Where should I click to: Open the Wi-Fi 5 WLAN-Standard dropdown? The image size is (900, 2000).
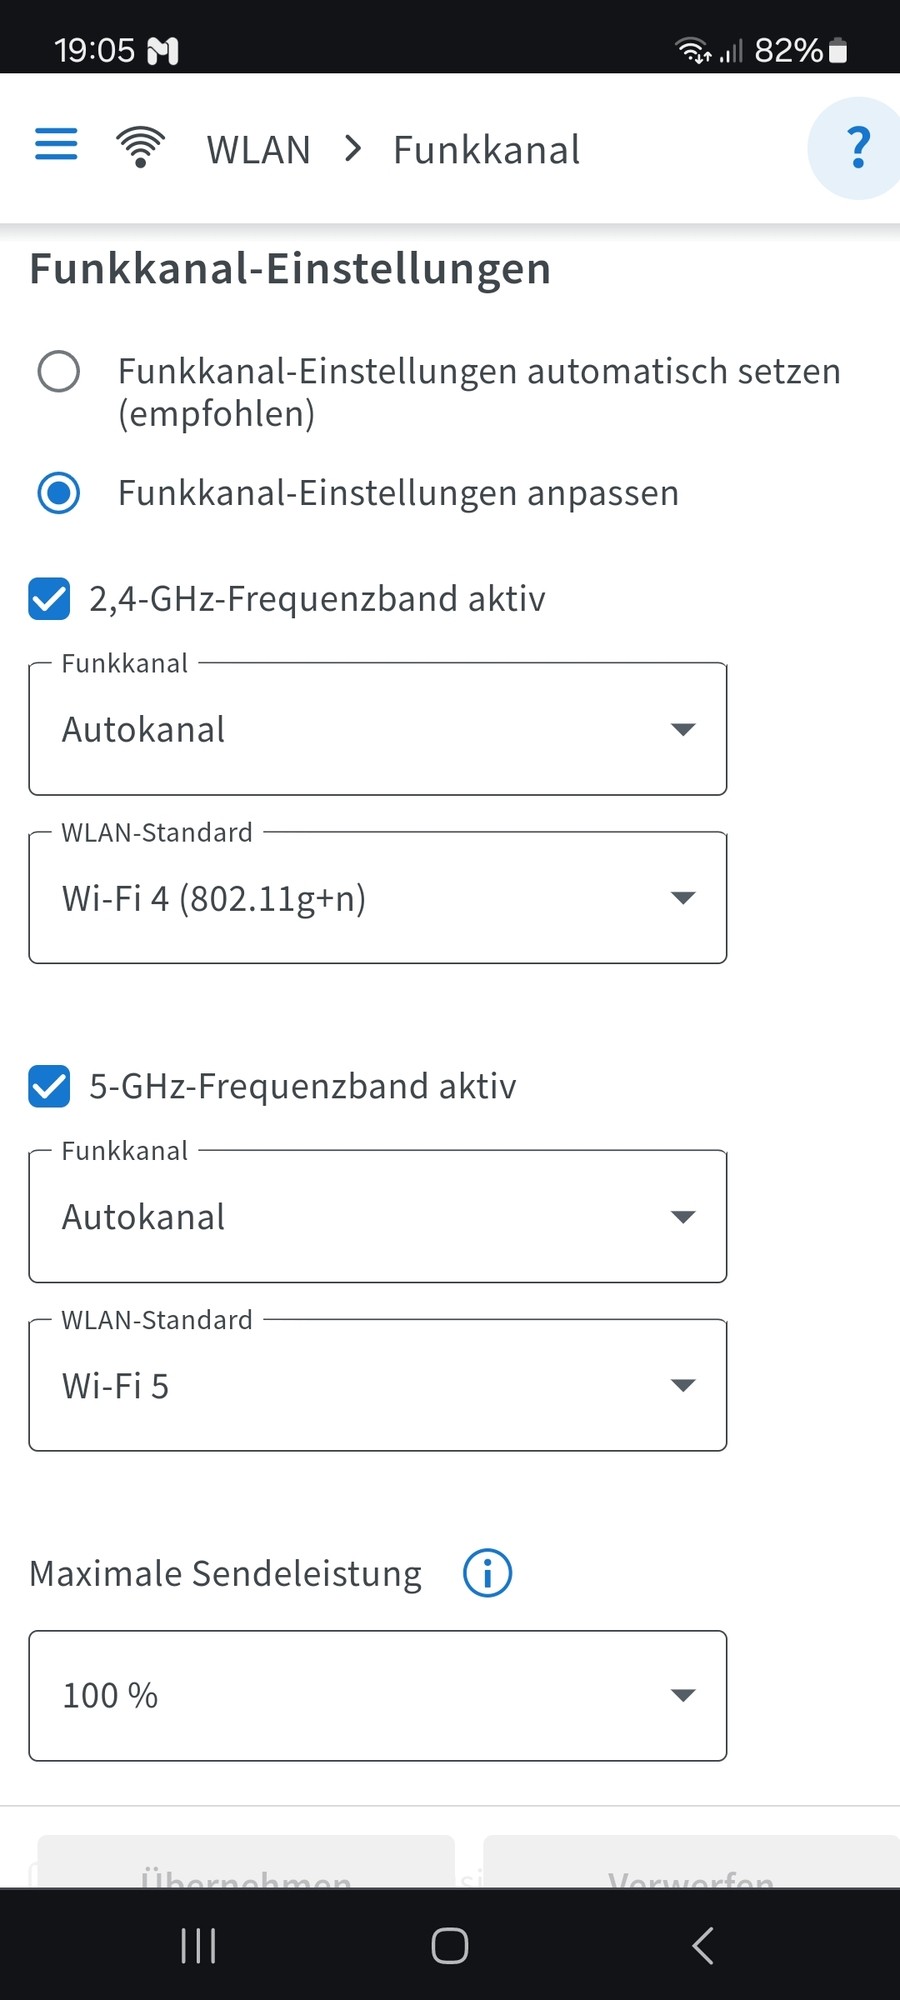click(378, 1385)
